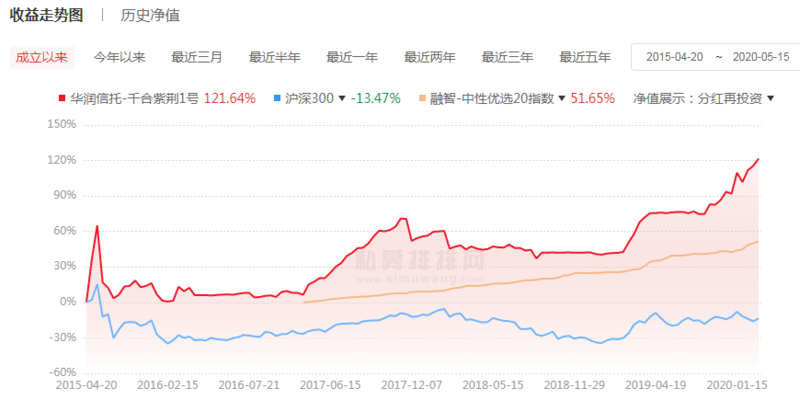Expand the arrow next to 融智-中性优选20指数

[x=561, y=99]
